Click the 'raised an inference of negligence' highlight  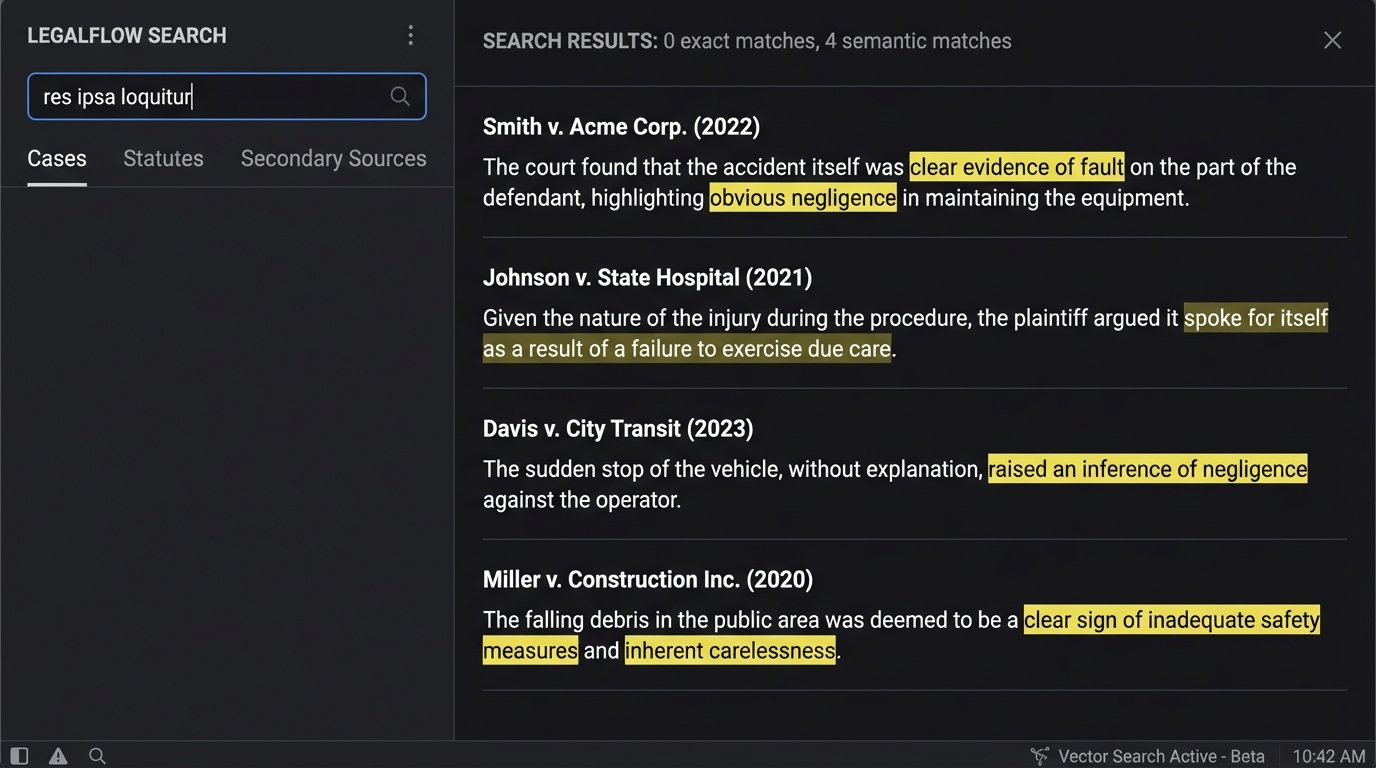tap(1147, 469)
